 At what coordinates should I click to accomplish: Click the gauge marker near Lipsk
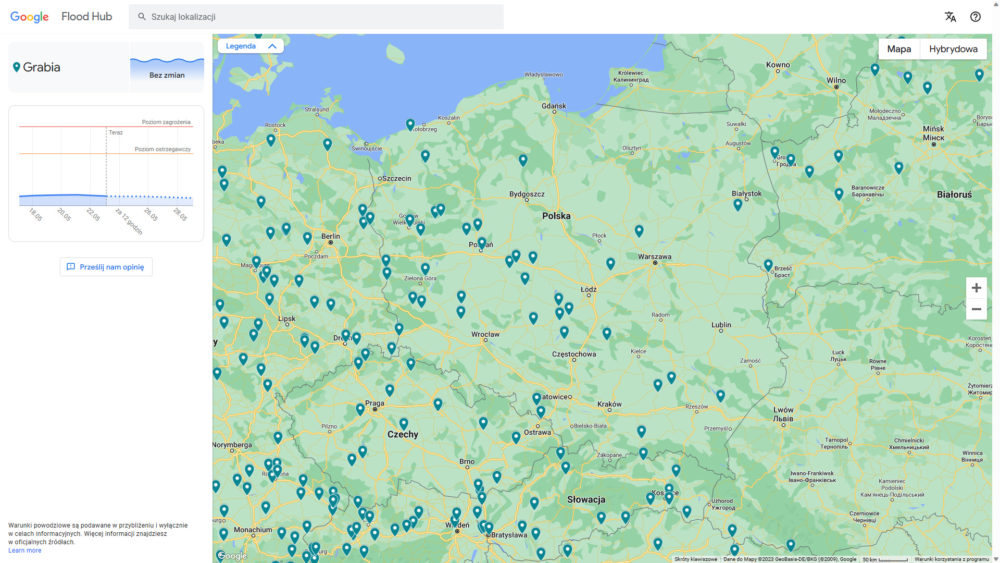(x=258, y=324)
